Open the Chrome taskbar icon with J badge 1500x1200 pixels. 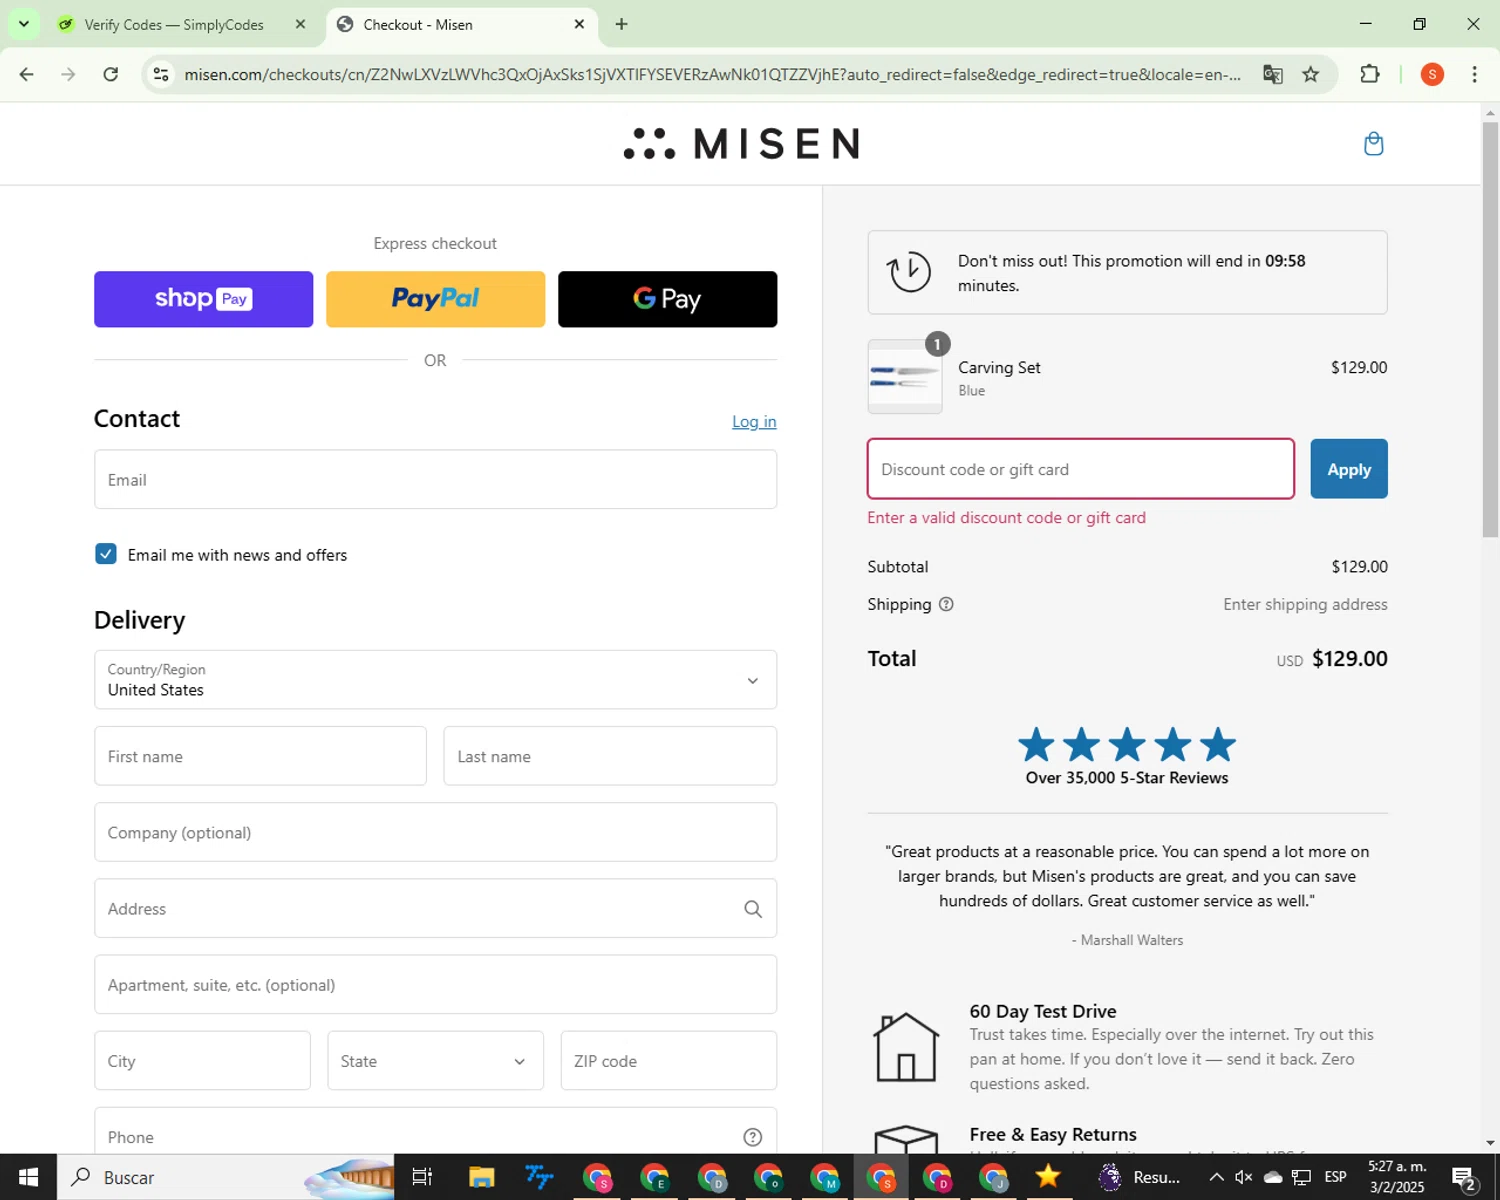(993, 1177)
